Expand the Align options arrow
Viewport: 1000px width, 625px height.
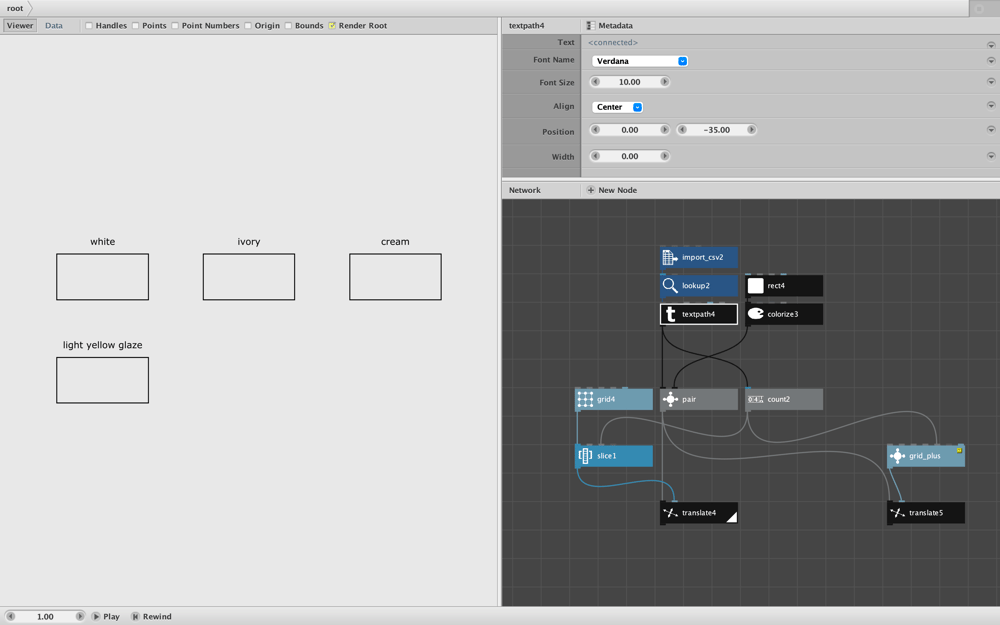point(991,105)
